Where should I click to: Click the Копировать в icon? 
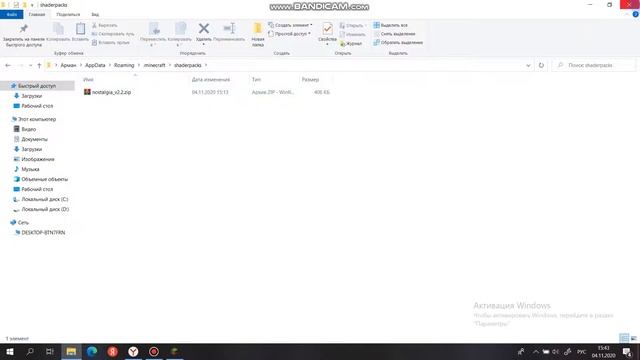pos(180,34)
